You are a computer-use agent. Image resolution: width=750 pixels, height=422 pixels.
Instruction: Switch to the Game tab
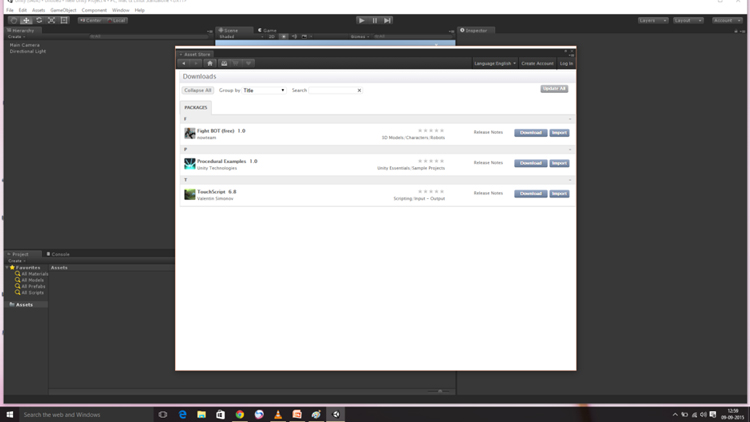[267, 30]
